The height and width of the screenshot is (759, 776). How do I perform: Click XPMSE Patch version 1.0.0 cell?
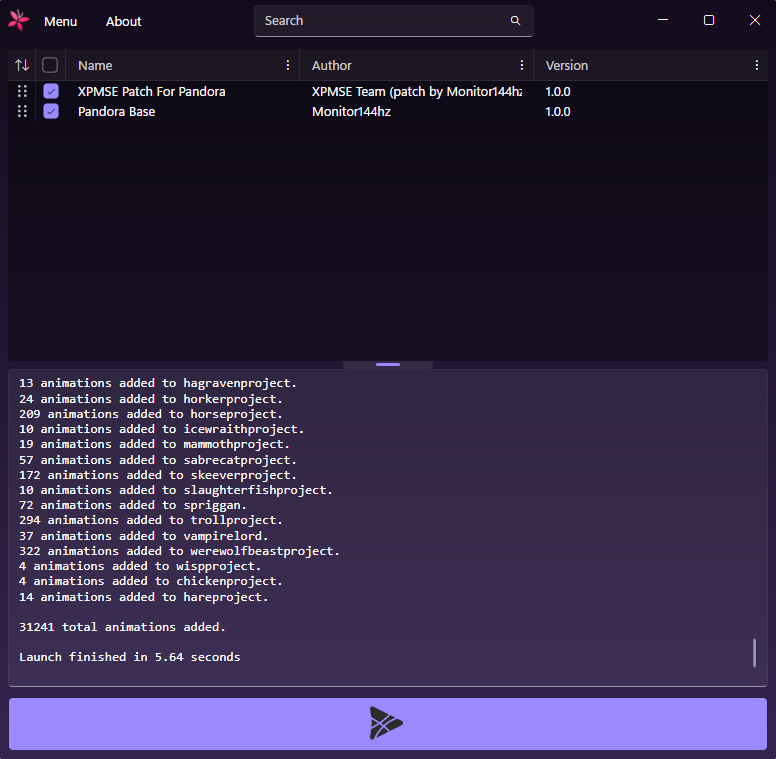pos(558,92)
